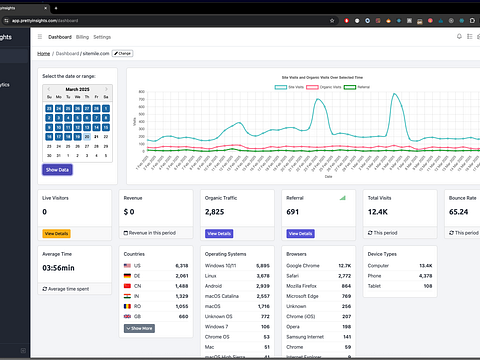Go to previous month in calendar

(49, 89)
